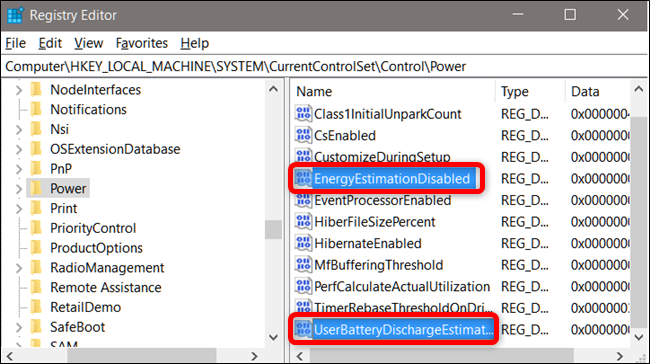This screenshot has width=650, height=364.
Task: Select the Print folder icon
Action: (x=36, y=208)
